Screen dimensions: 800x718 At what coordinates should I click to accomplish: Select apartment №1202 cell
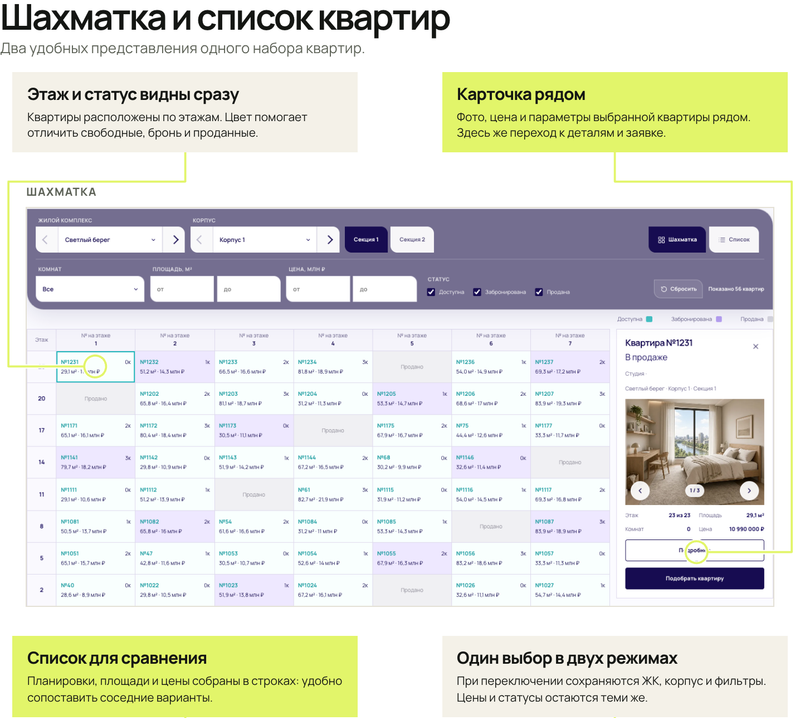coord(175,399)
